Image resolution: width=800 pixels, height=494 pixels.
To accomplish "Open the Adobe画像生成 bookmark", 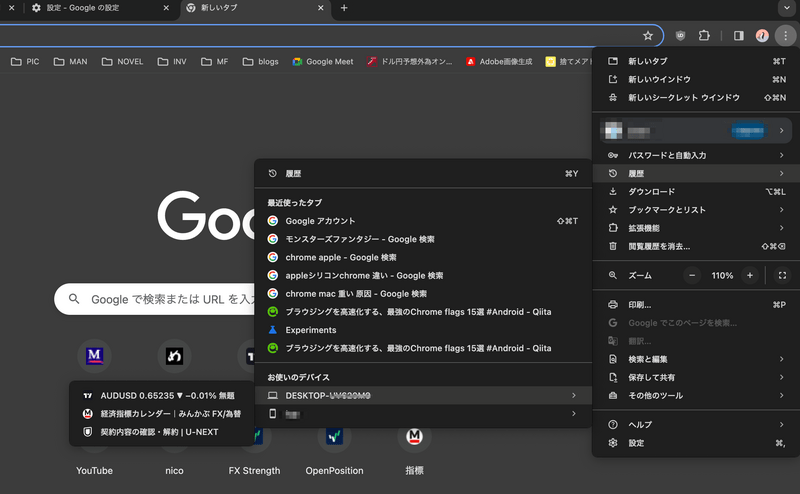I will (499, 62).
